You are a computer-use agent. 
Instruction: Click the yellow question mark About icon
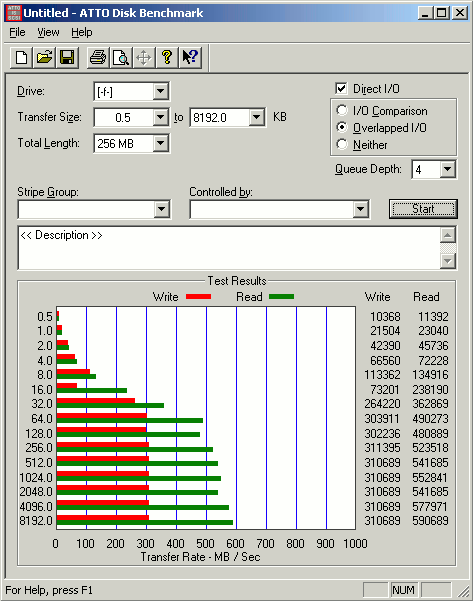pos(167,58)
